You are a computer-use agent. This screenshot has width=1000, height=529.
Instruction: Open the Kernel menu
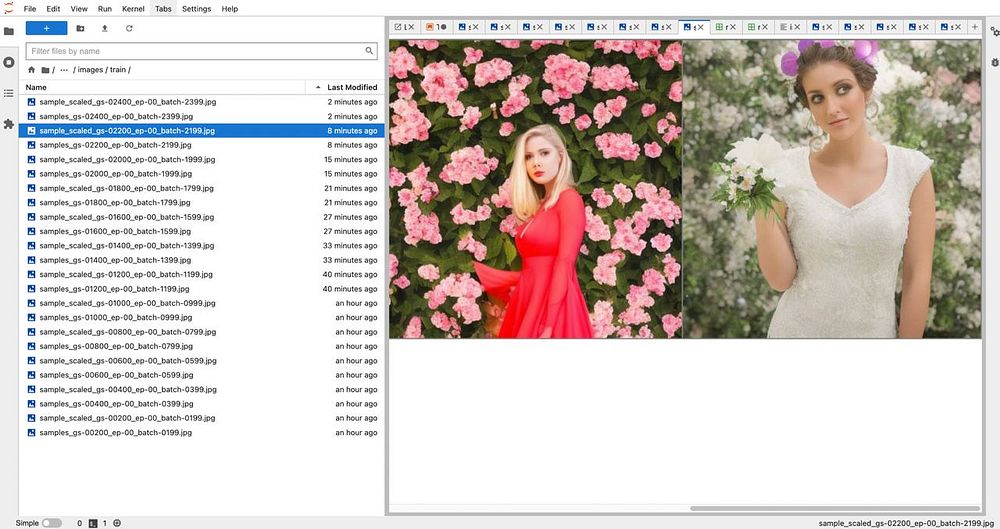pos(133,8)
